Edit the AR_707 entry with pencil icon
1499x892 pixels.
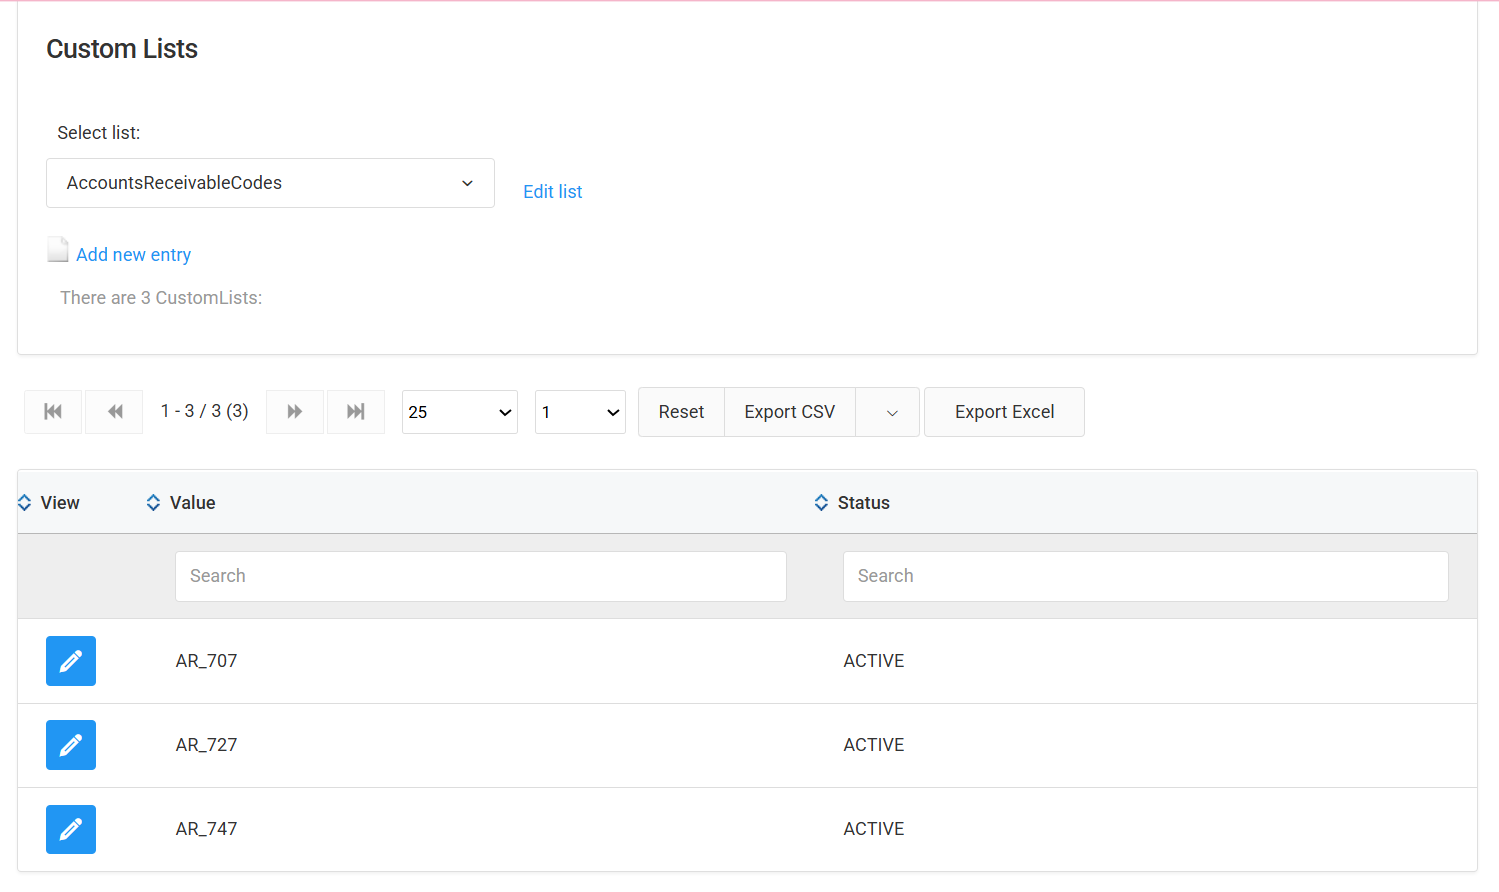click(x=71, y=661)
